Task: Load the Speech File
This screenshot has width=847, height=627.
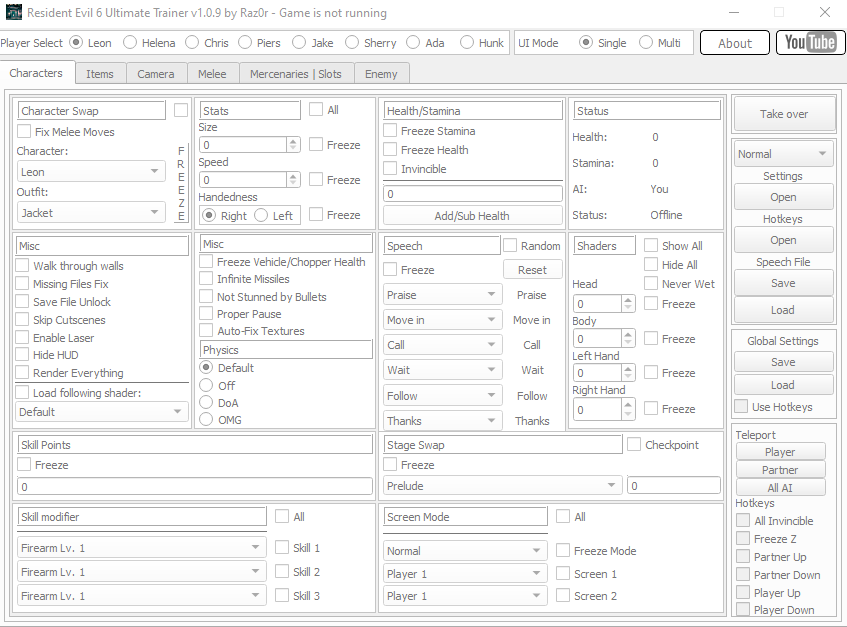Action: tap(783, 310)
